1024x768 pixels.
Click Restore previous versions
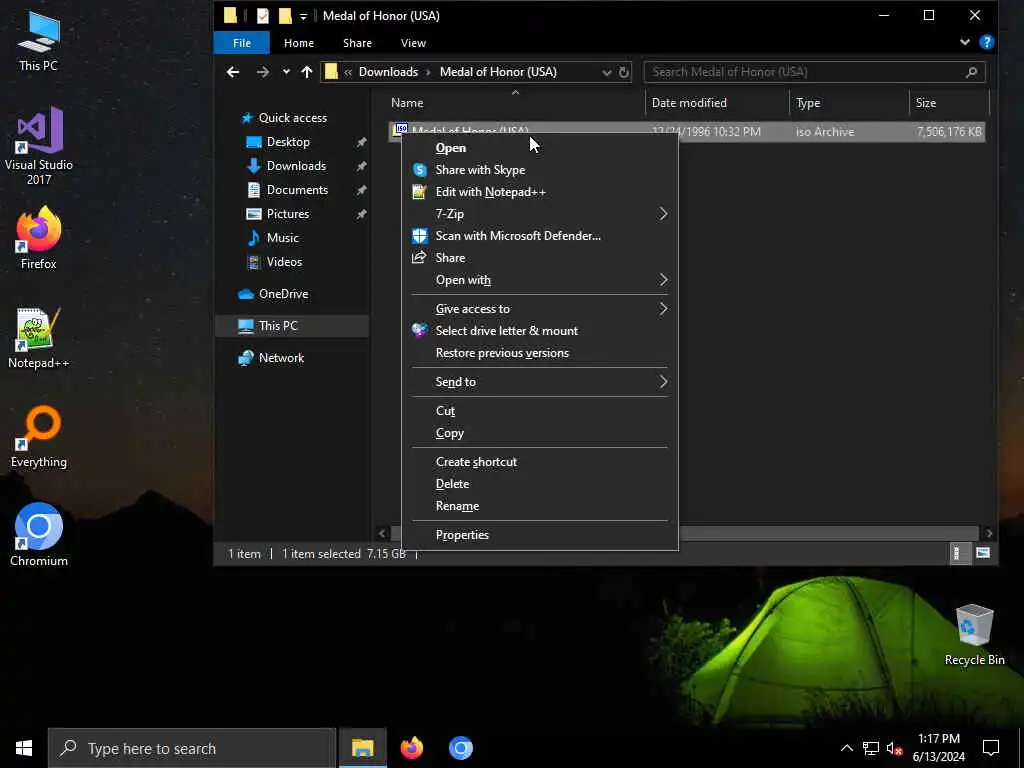coord(540,353)
